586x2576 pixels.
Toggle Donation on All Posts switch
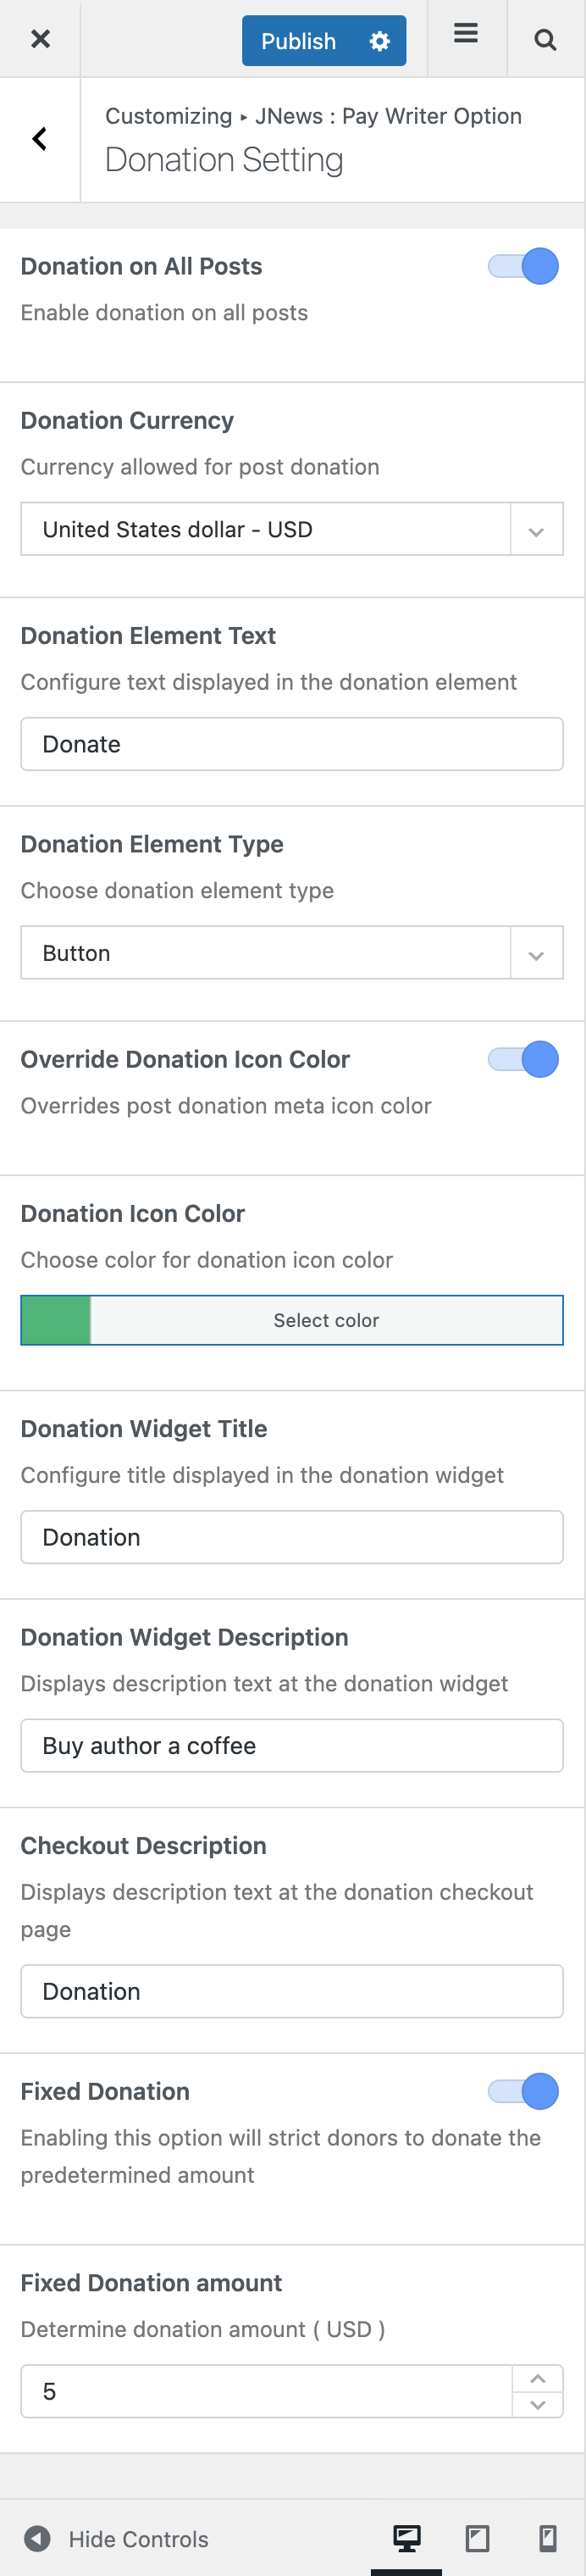click(524, 266)
